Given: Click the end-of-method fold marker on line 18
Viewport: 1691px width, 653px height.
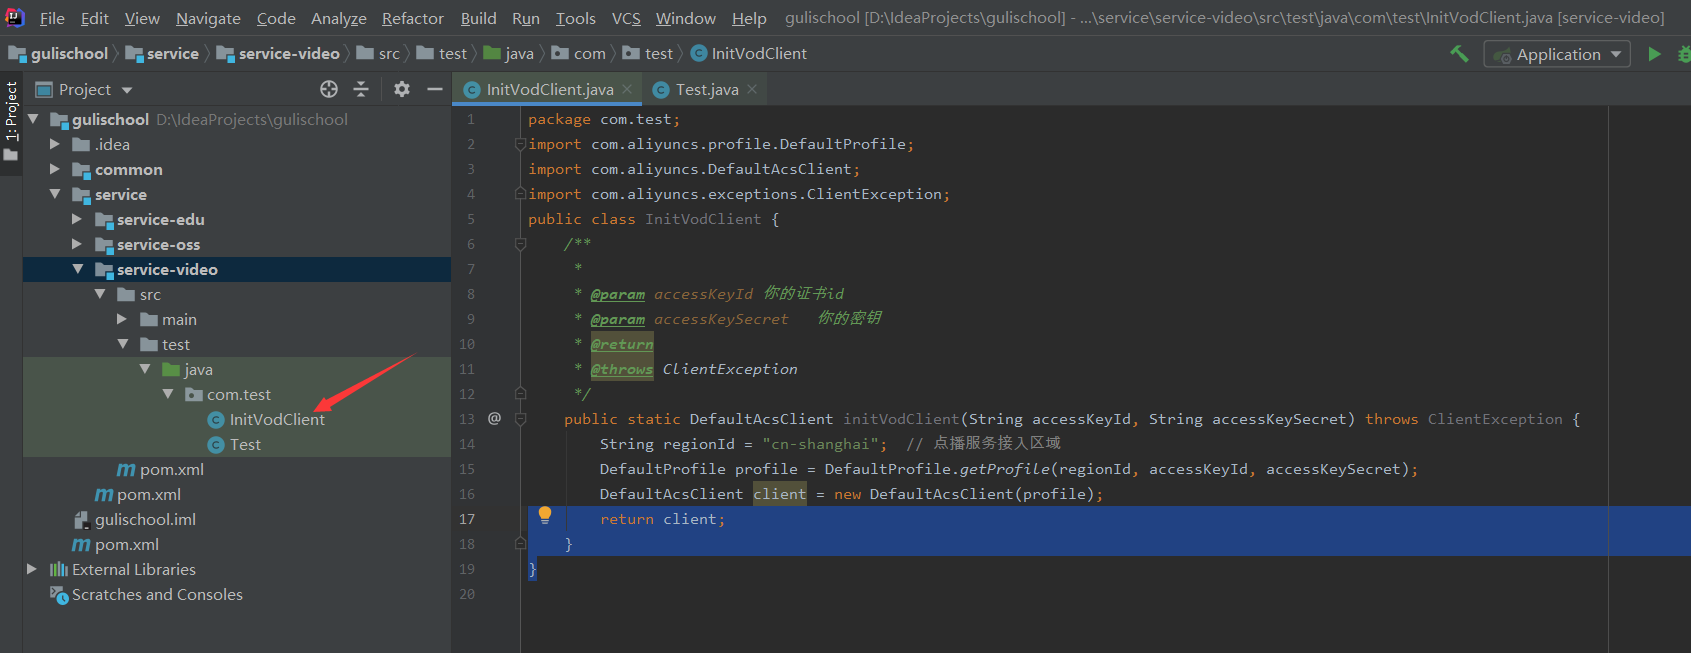Looking at the screenshot, I should pyautogui.click(x=520, y=544).
